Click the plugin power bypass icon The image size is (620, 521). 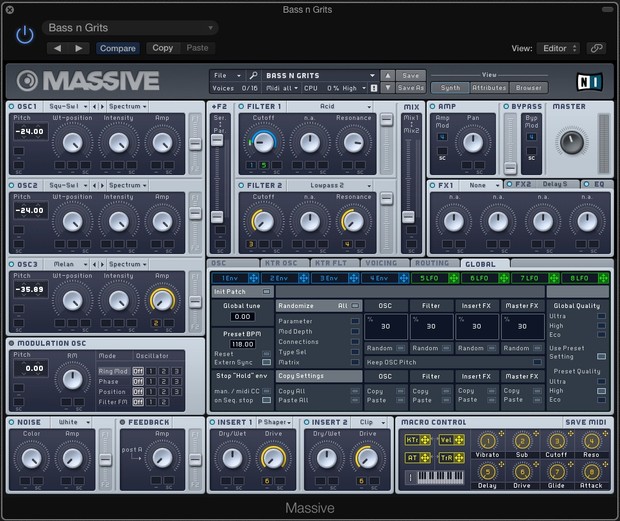tap(25, 35)
